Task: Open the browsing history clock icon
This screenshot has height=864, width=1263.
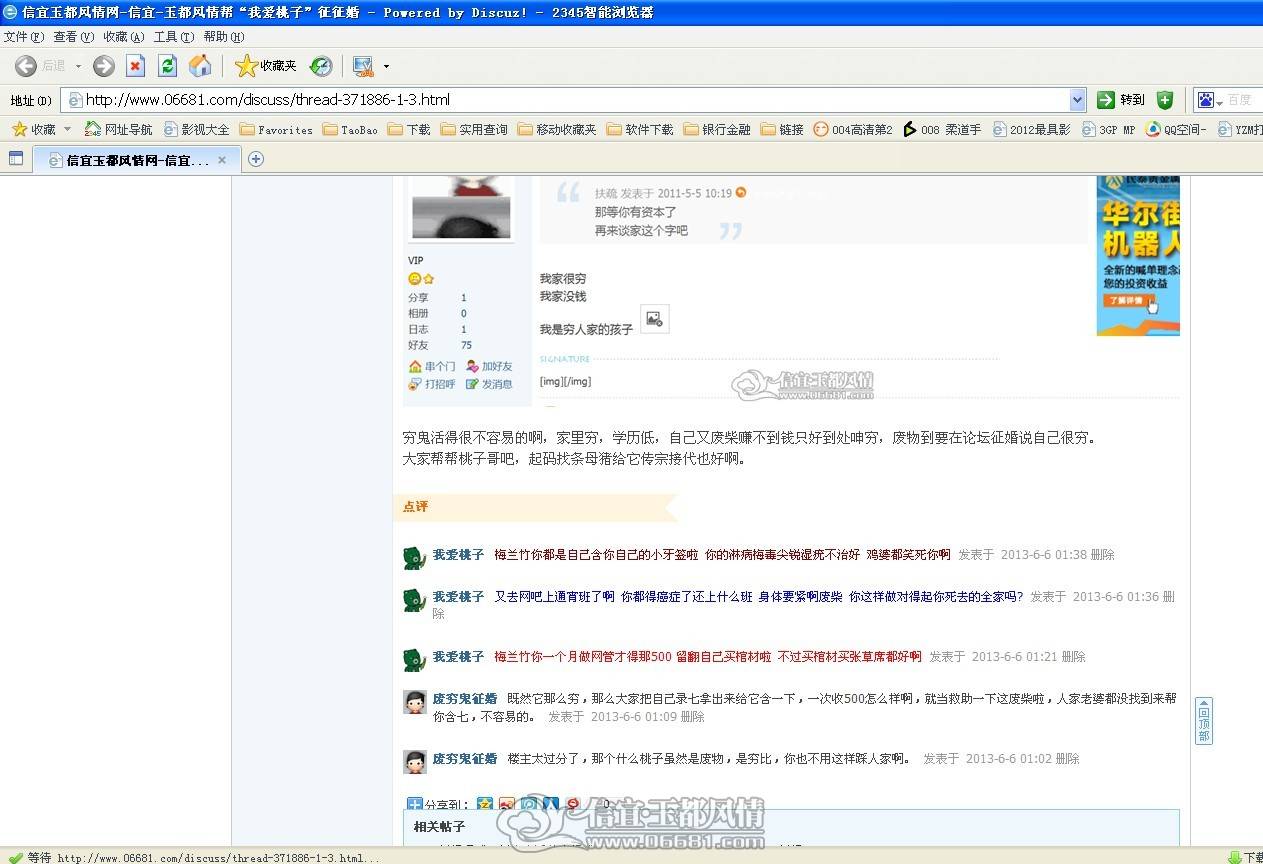Action: pyautogui.click(x=321, y=66)
